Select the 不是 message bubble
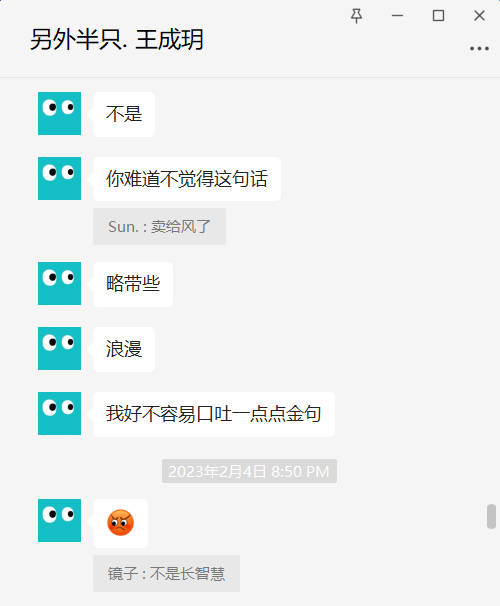Screen dimensions: 500x606 124,114
